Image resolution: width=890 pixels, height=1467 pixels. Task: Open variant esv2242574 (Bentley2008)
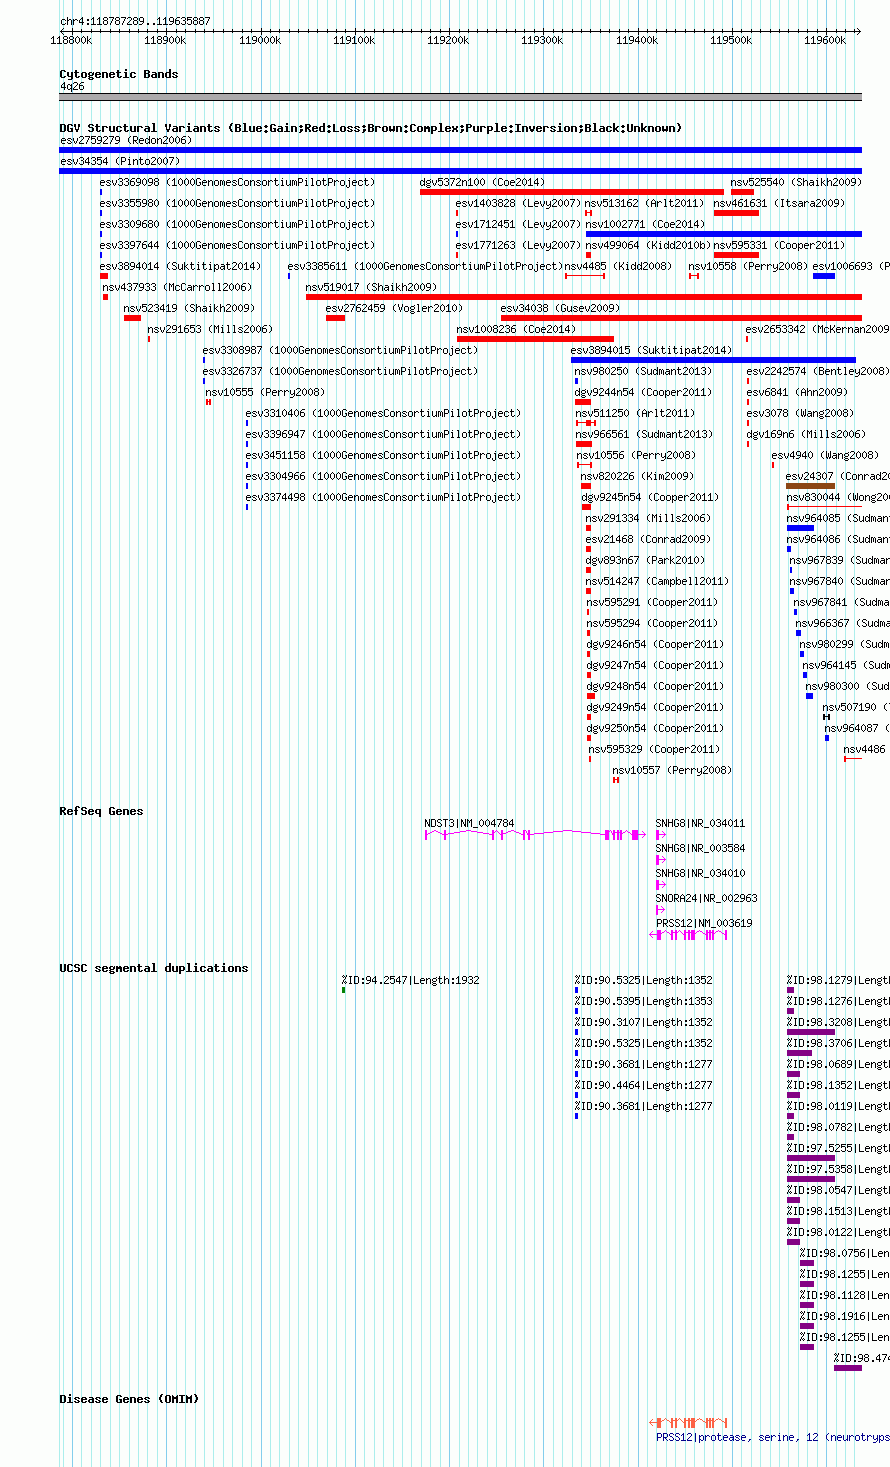[x=817, y=371]
